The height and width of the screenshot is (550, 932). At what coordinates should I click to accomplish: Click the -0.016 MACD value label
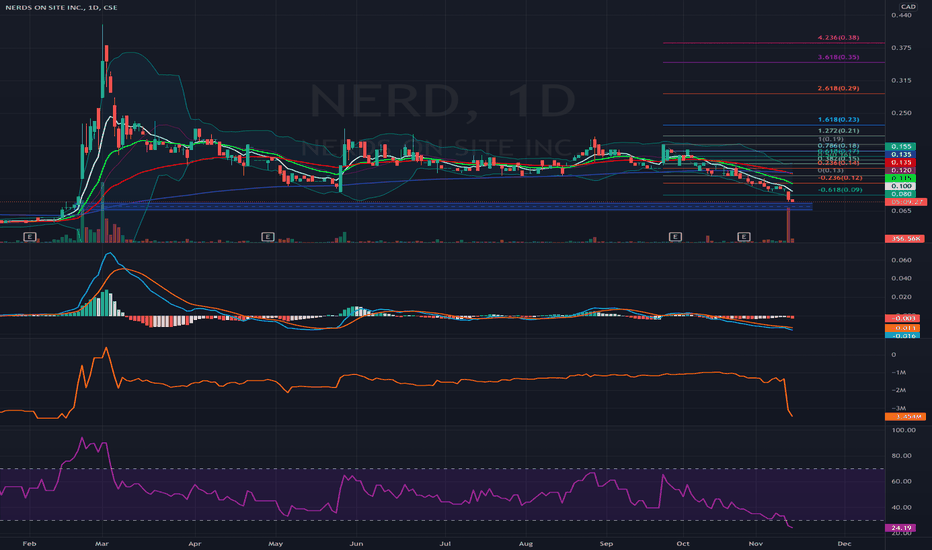click(902, 336)
